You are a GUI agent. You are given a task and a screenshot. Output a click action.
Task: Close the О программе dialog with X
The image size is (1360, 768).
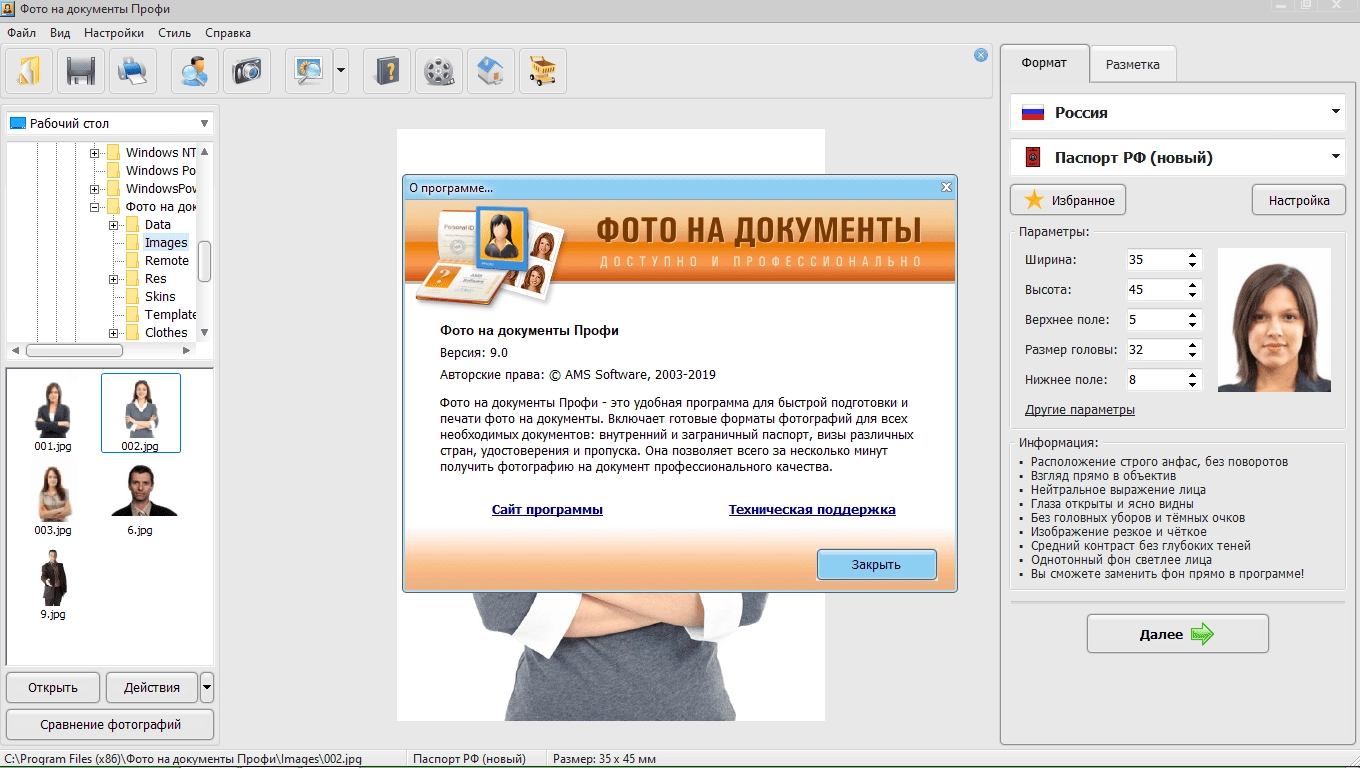pyautogui.click(x=946, y=187)
